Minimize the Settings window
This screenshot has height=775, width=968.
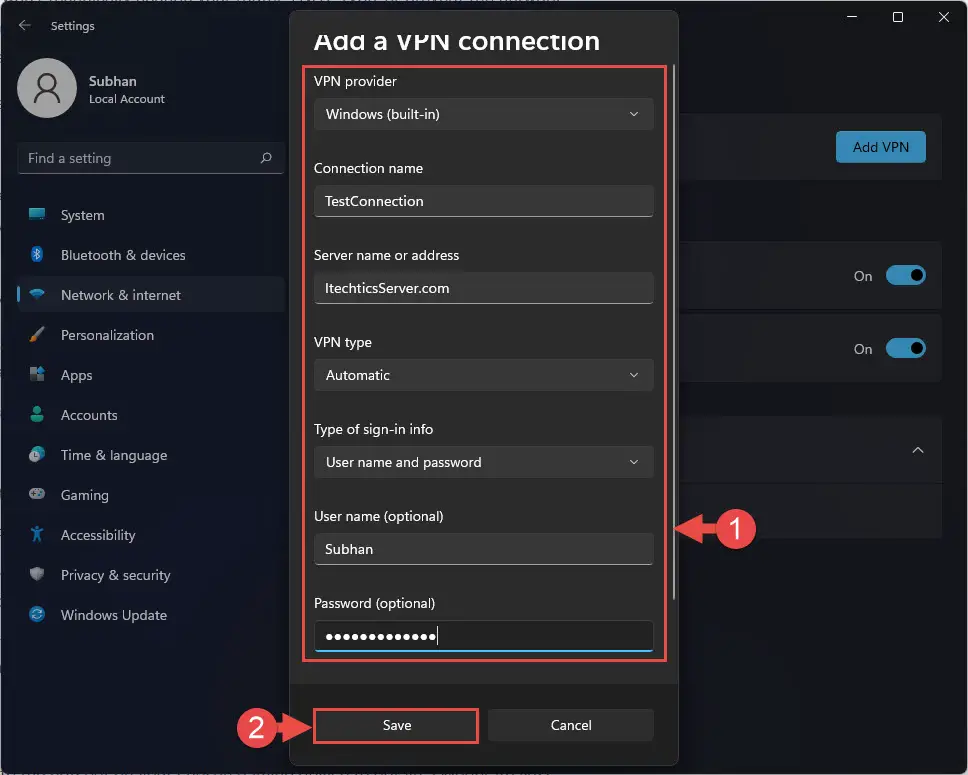click(x=852, y=17)
